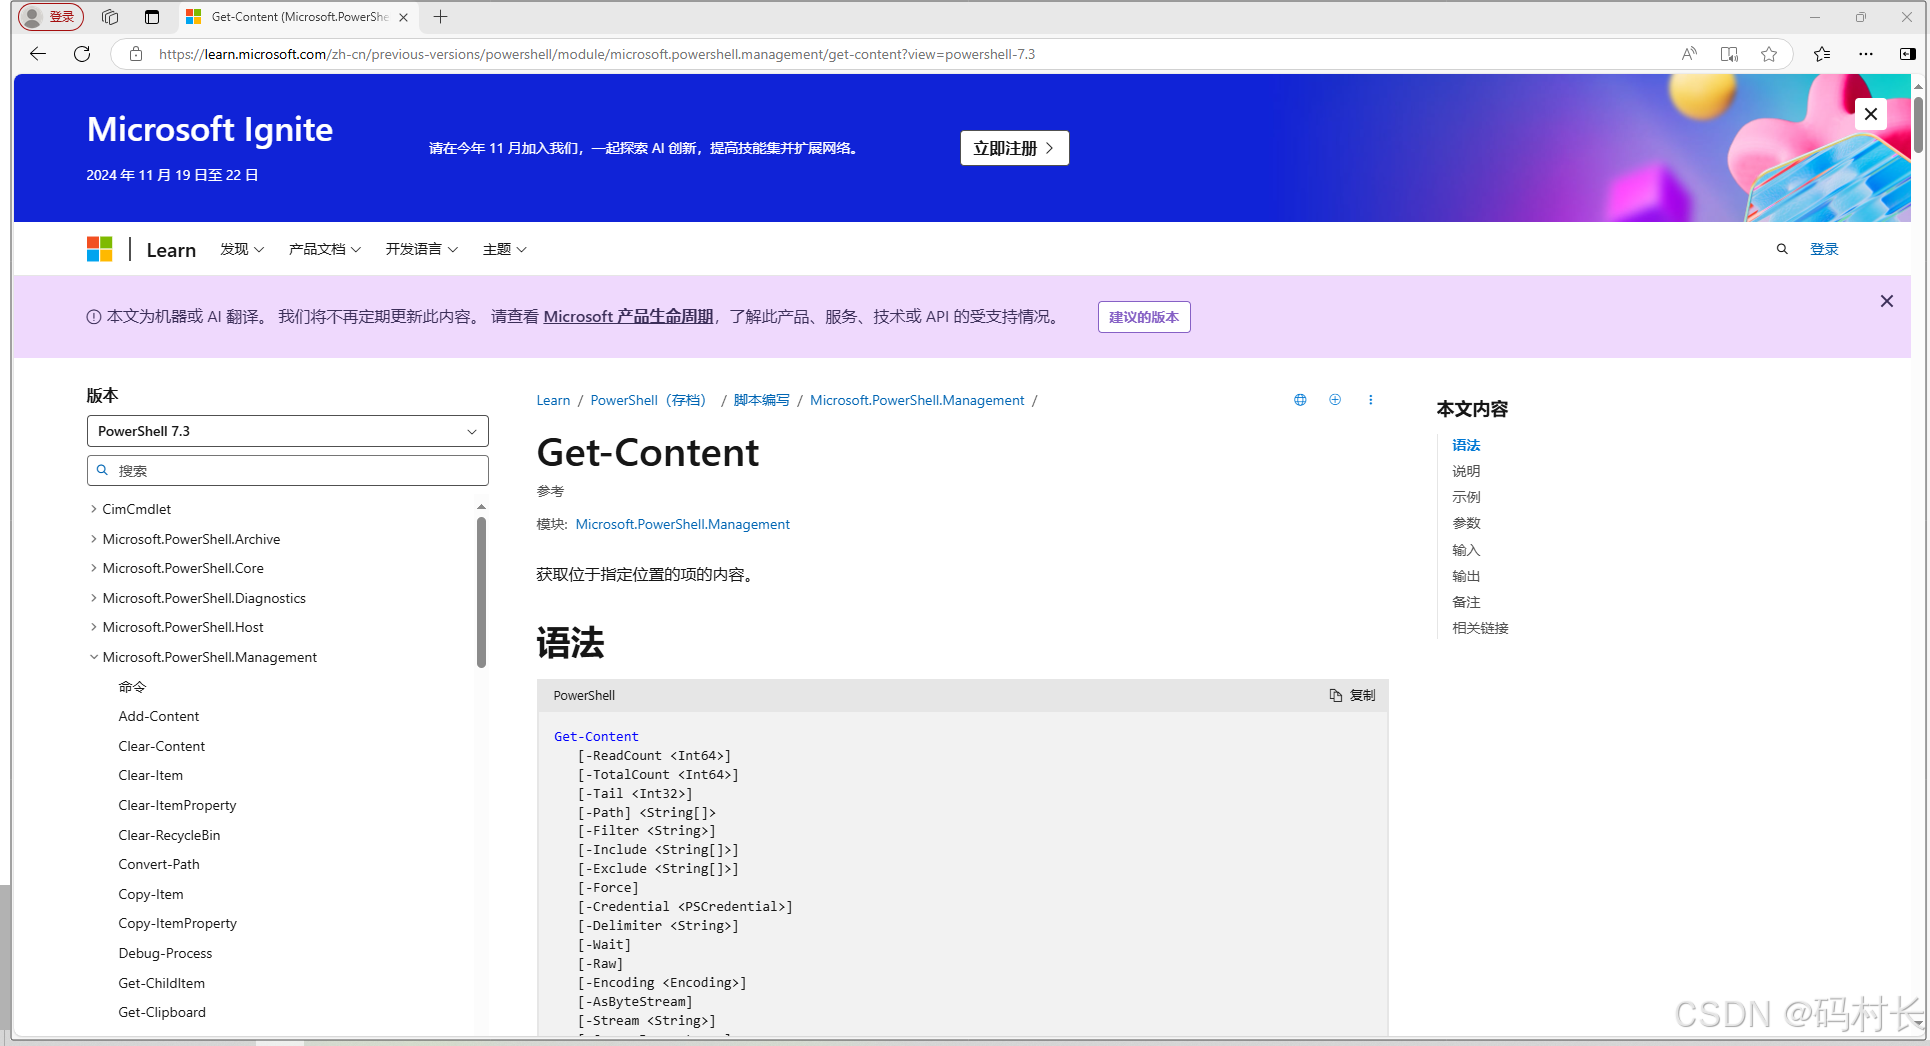Click the browser back arrow
This screenshot has height=1046, width=1930.
point(38,54)
